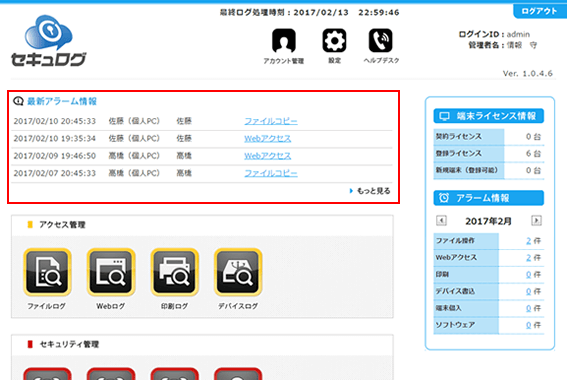The height and width of the screenshot is (380, 567).
Task: Click the alarm clock icon in アラーム情報
Action: click(444, 198)
